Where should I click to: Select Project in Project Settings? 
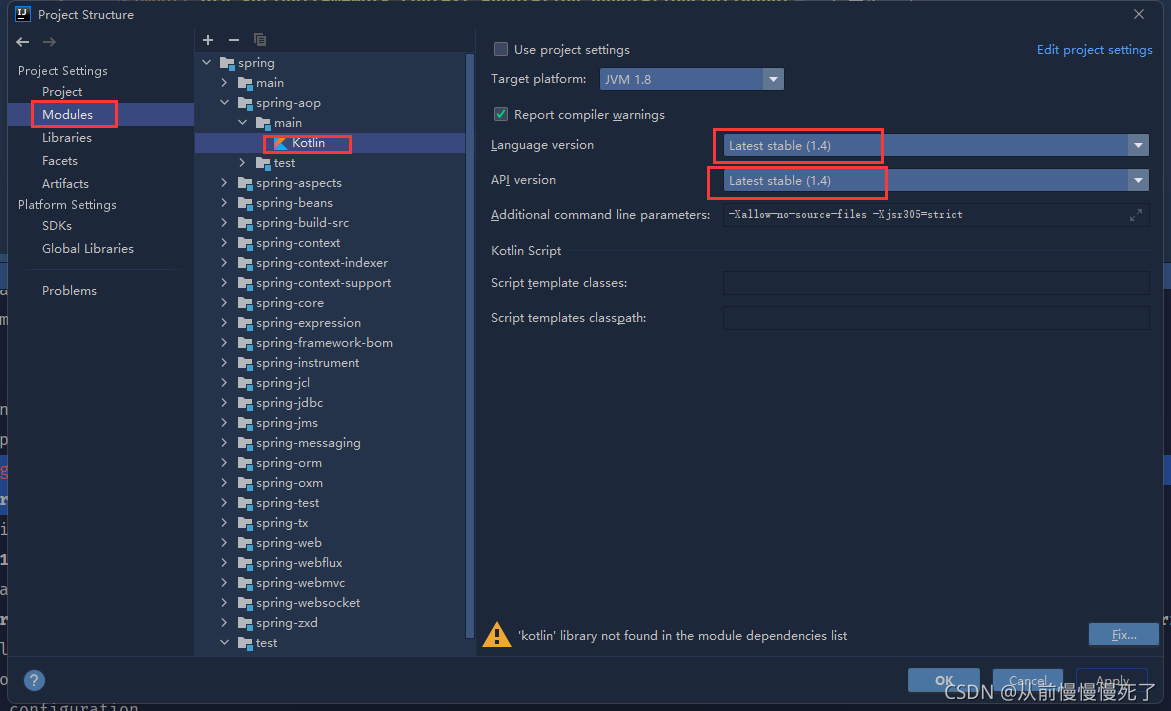coord(62,91)
